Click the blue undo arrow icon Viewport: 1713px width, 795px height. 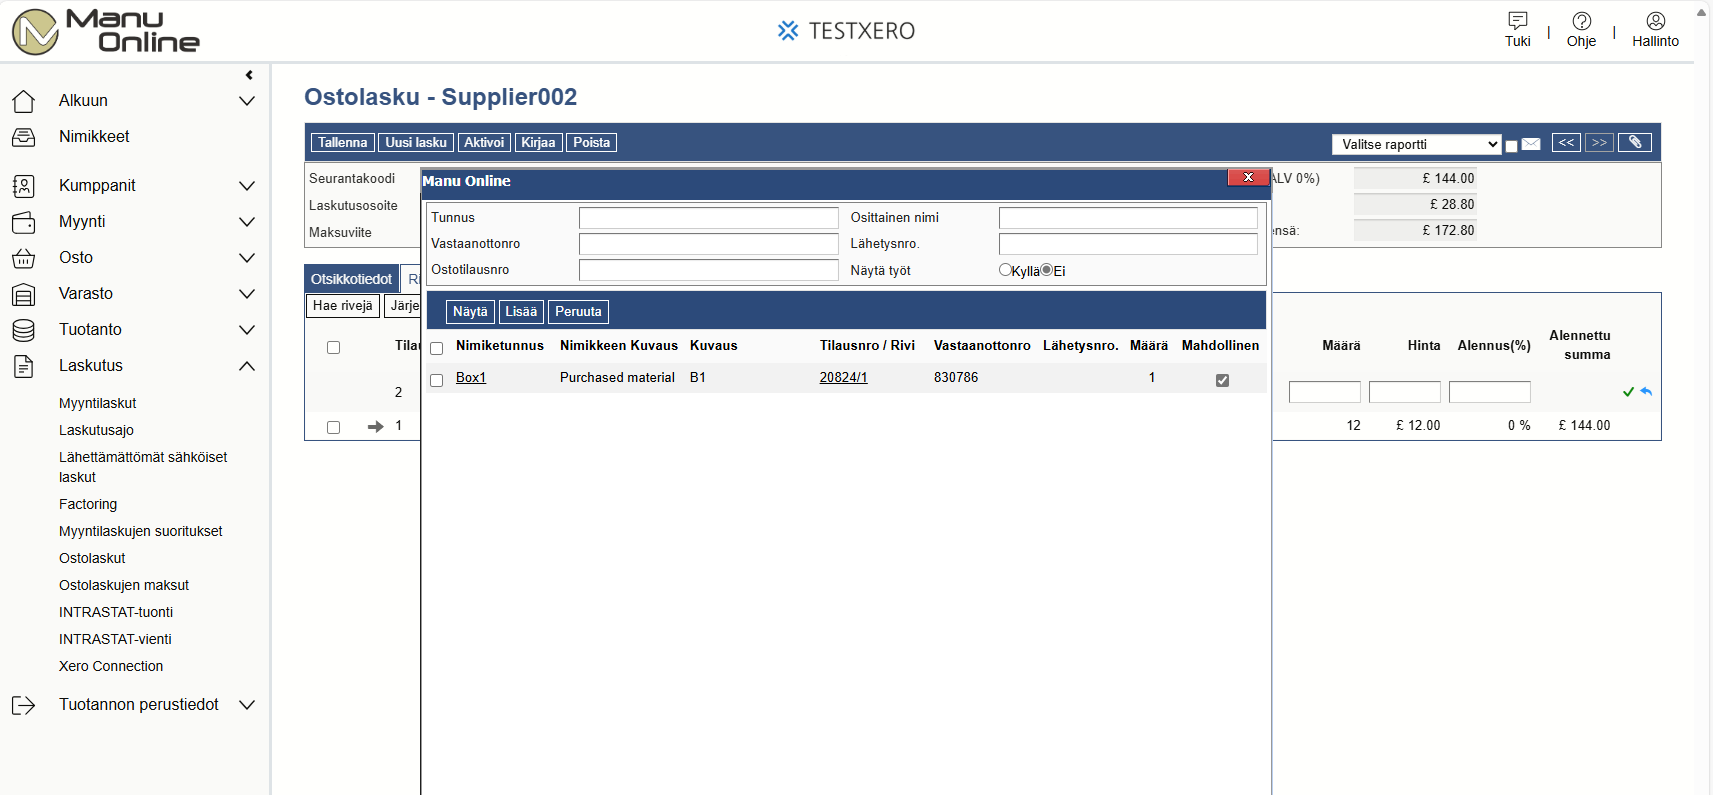point(1646,392)
